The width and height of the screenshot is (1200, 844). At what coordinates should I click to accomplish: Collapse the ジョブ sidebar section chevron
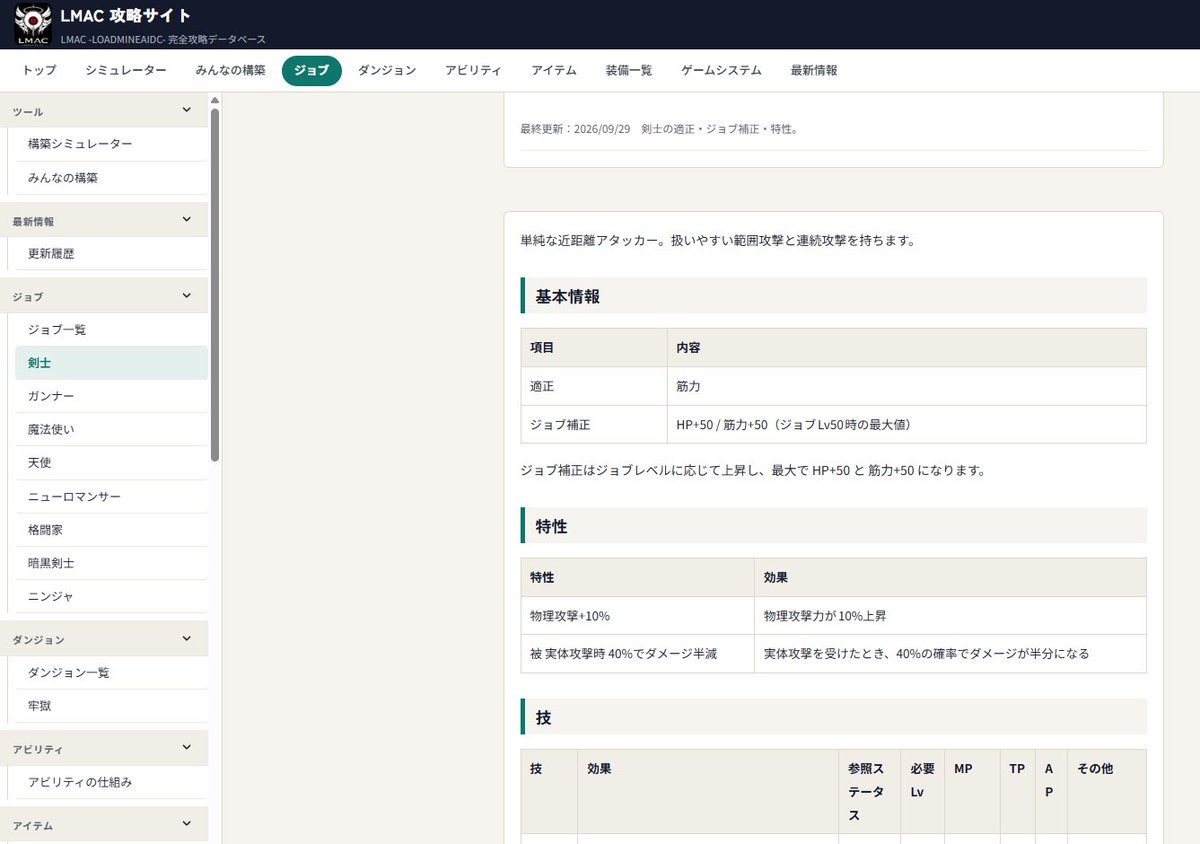186,296
